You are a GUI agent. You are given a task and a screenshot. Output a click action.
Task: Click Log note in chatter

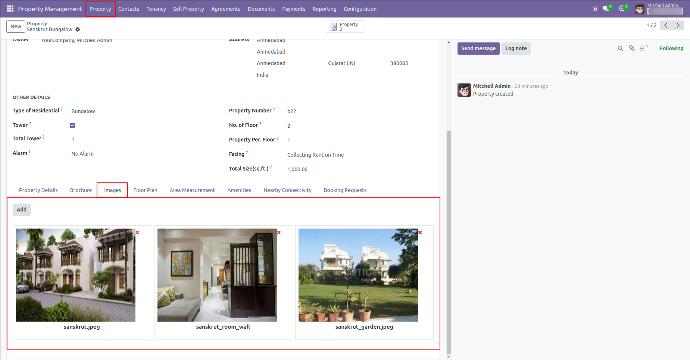[x=516, y=48]
